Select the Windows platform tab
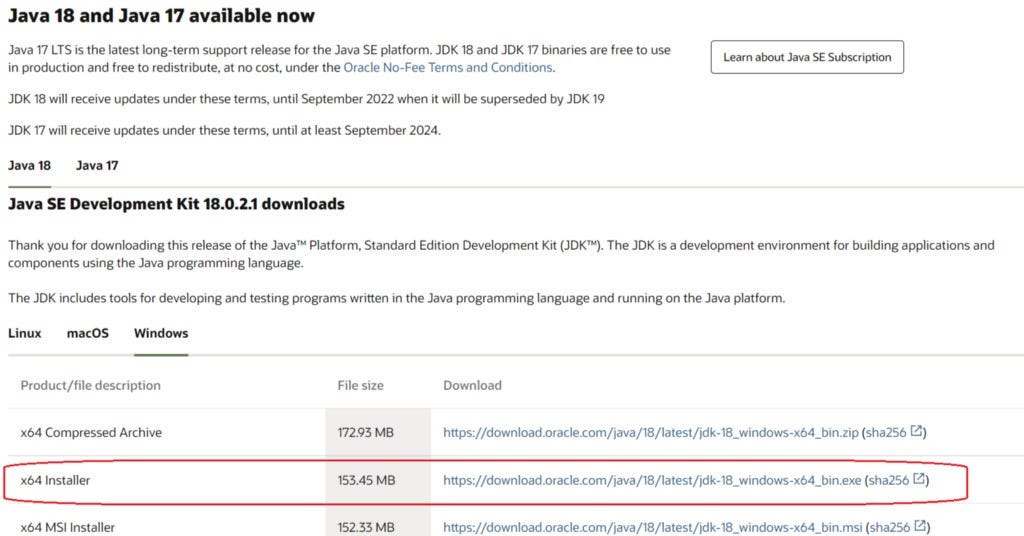Screen dimensions: 1024x536 tap(161, 333)
